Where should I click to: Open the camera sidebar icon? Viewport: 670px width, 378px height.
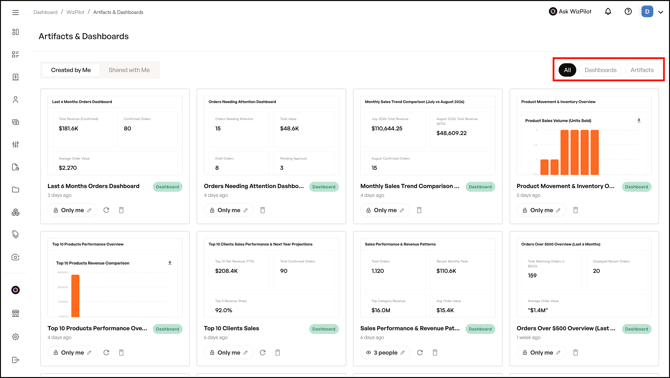[15, 257]
